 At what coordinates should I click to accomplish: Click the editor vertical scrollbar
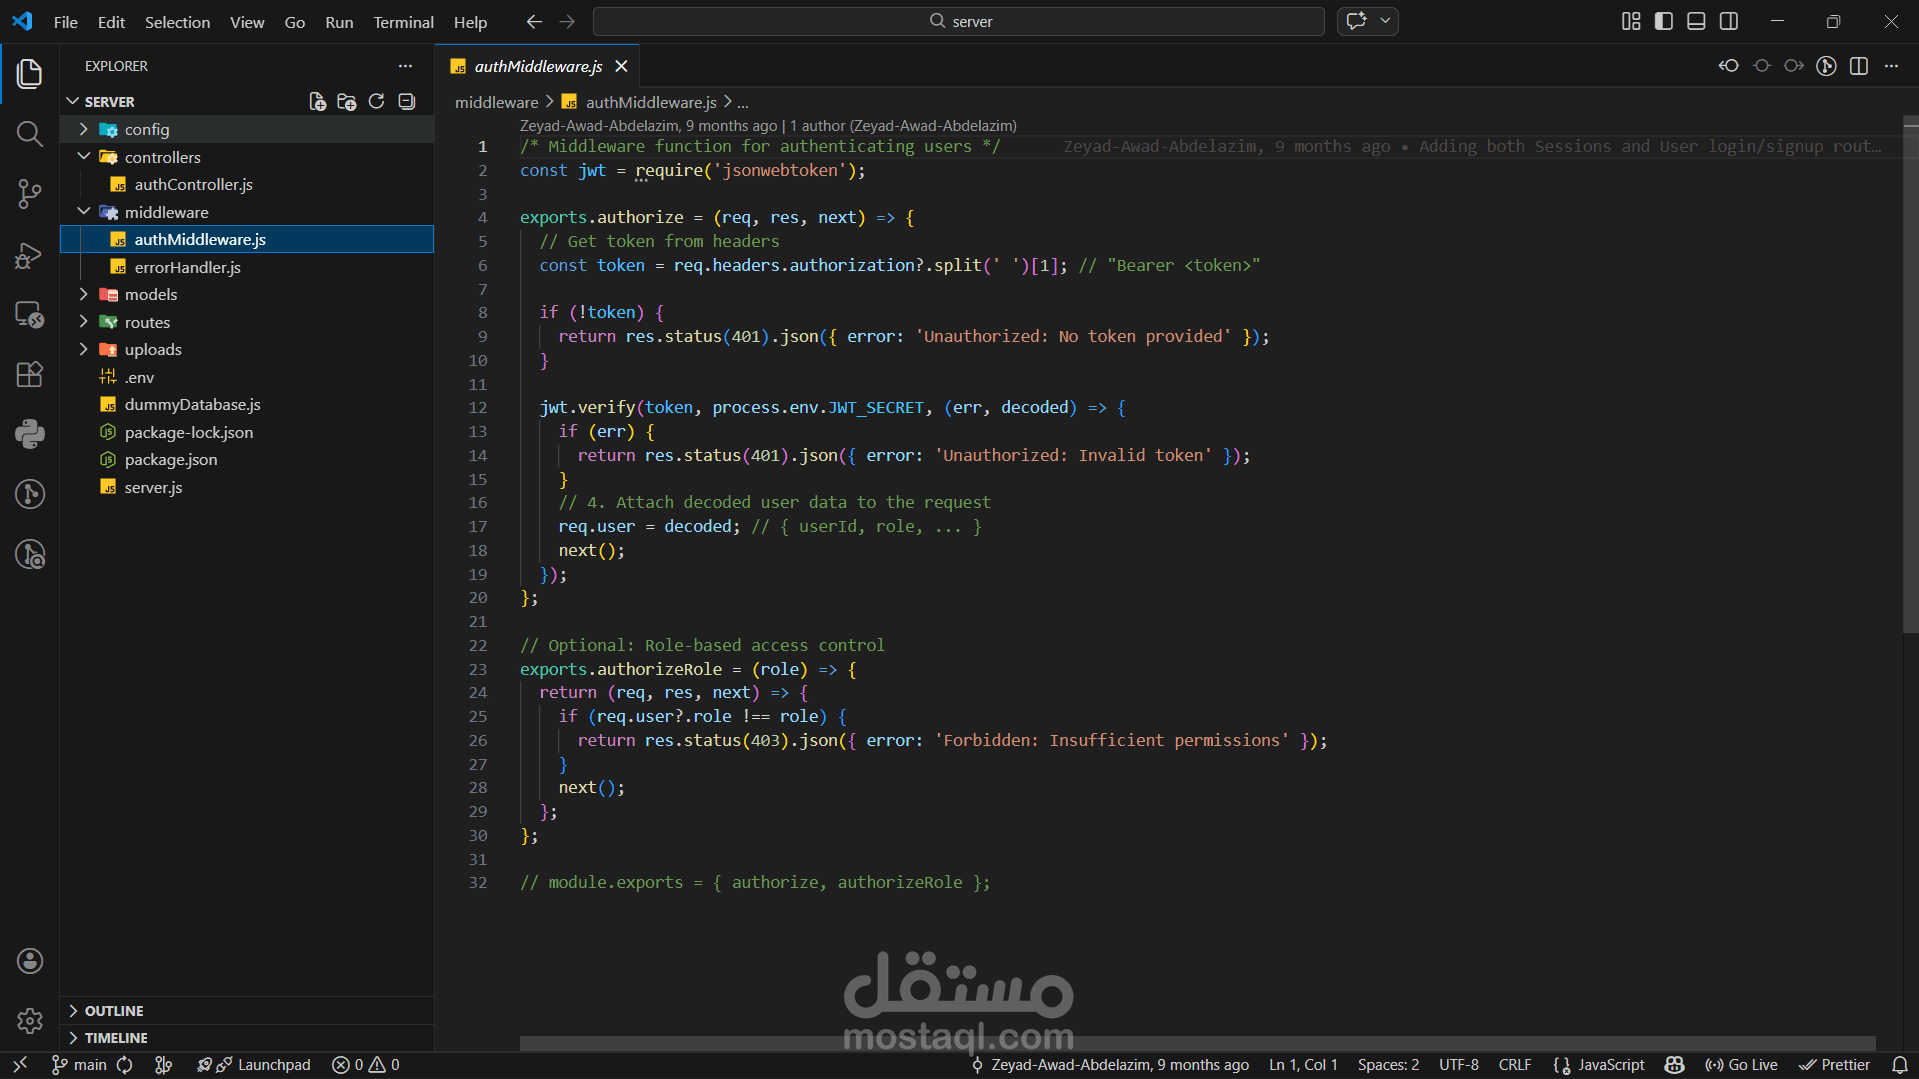1910,374
